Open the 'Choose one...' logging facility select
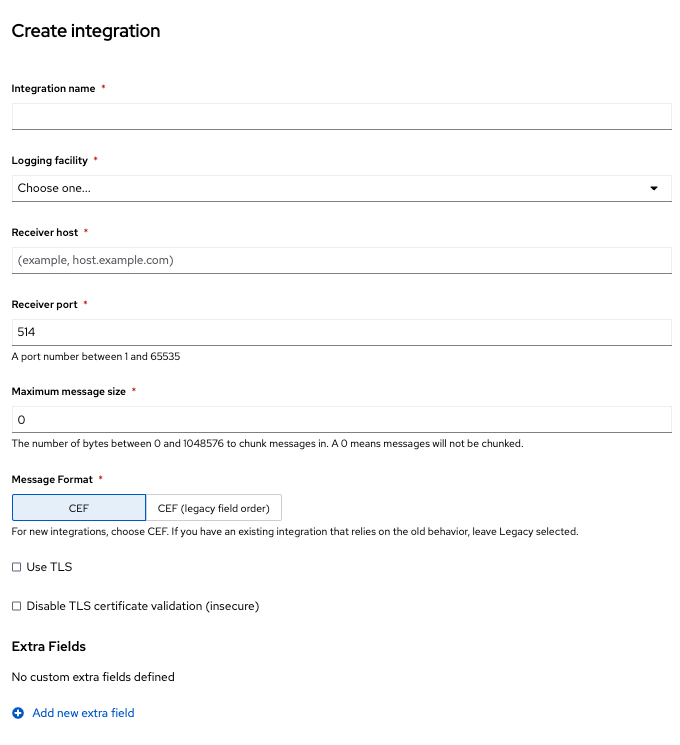Viewport: 680px width, 745px height. (x=330, y=188)
